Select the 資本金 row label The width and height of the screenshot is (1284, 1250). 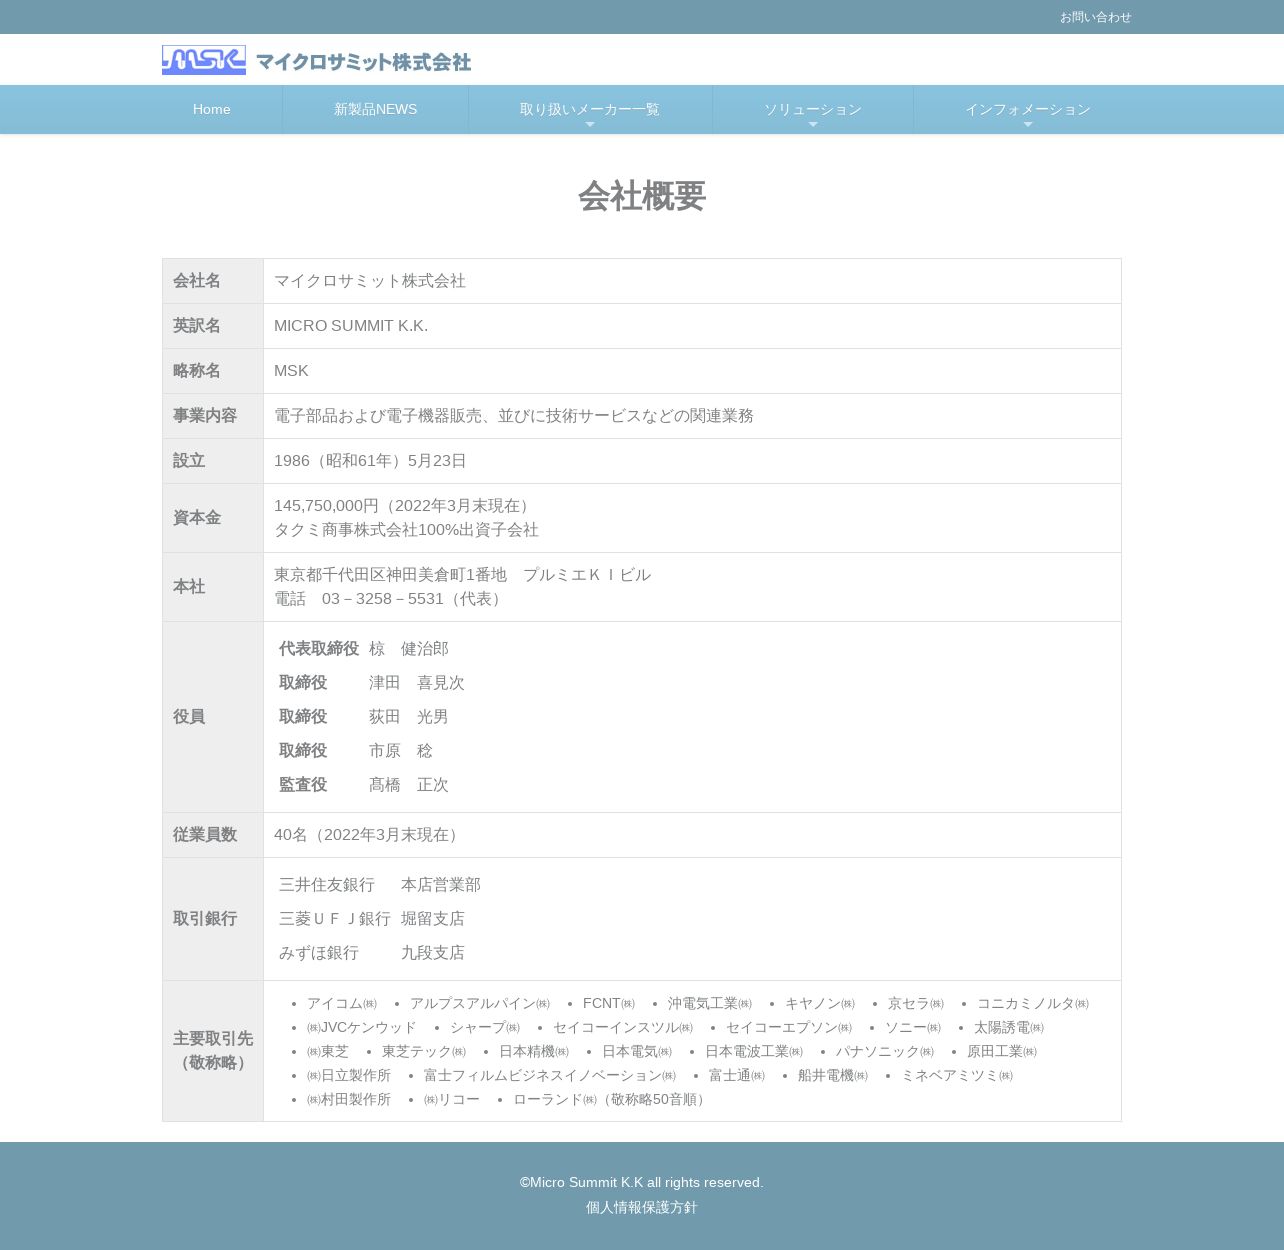click(x=197, y=518)
